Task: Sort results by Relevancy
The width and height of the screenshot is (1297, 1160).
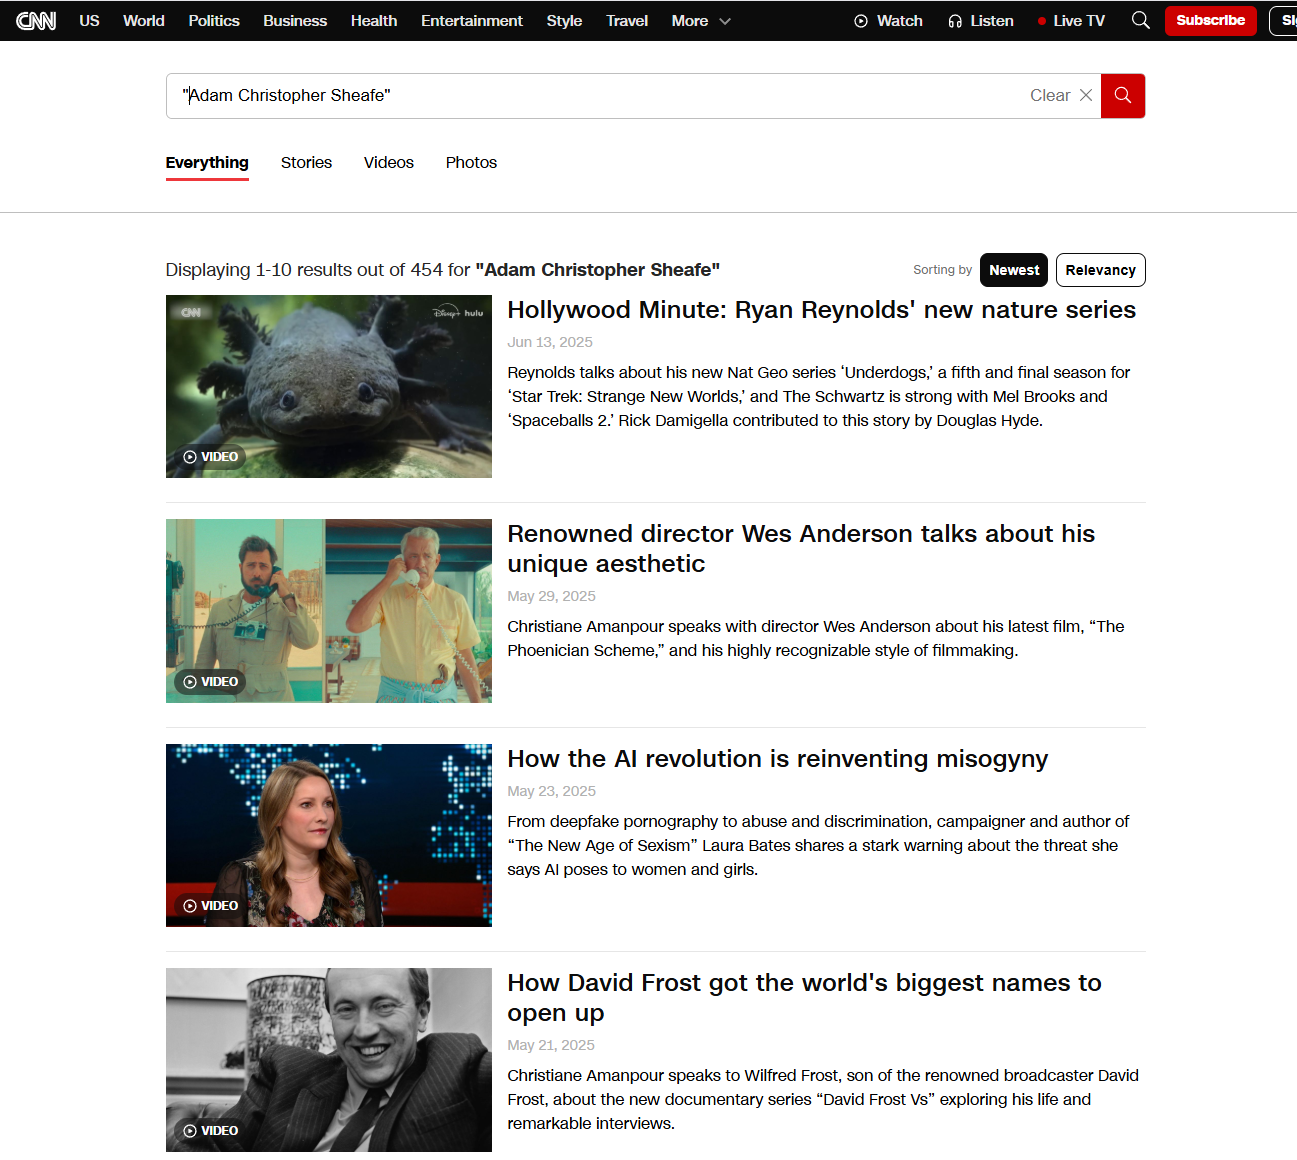Action: click(x=1100, y=270)
